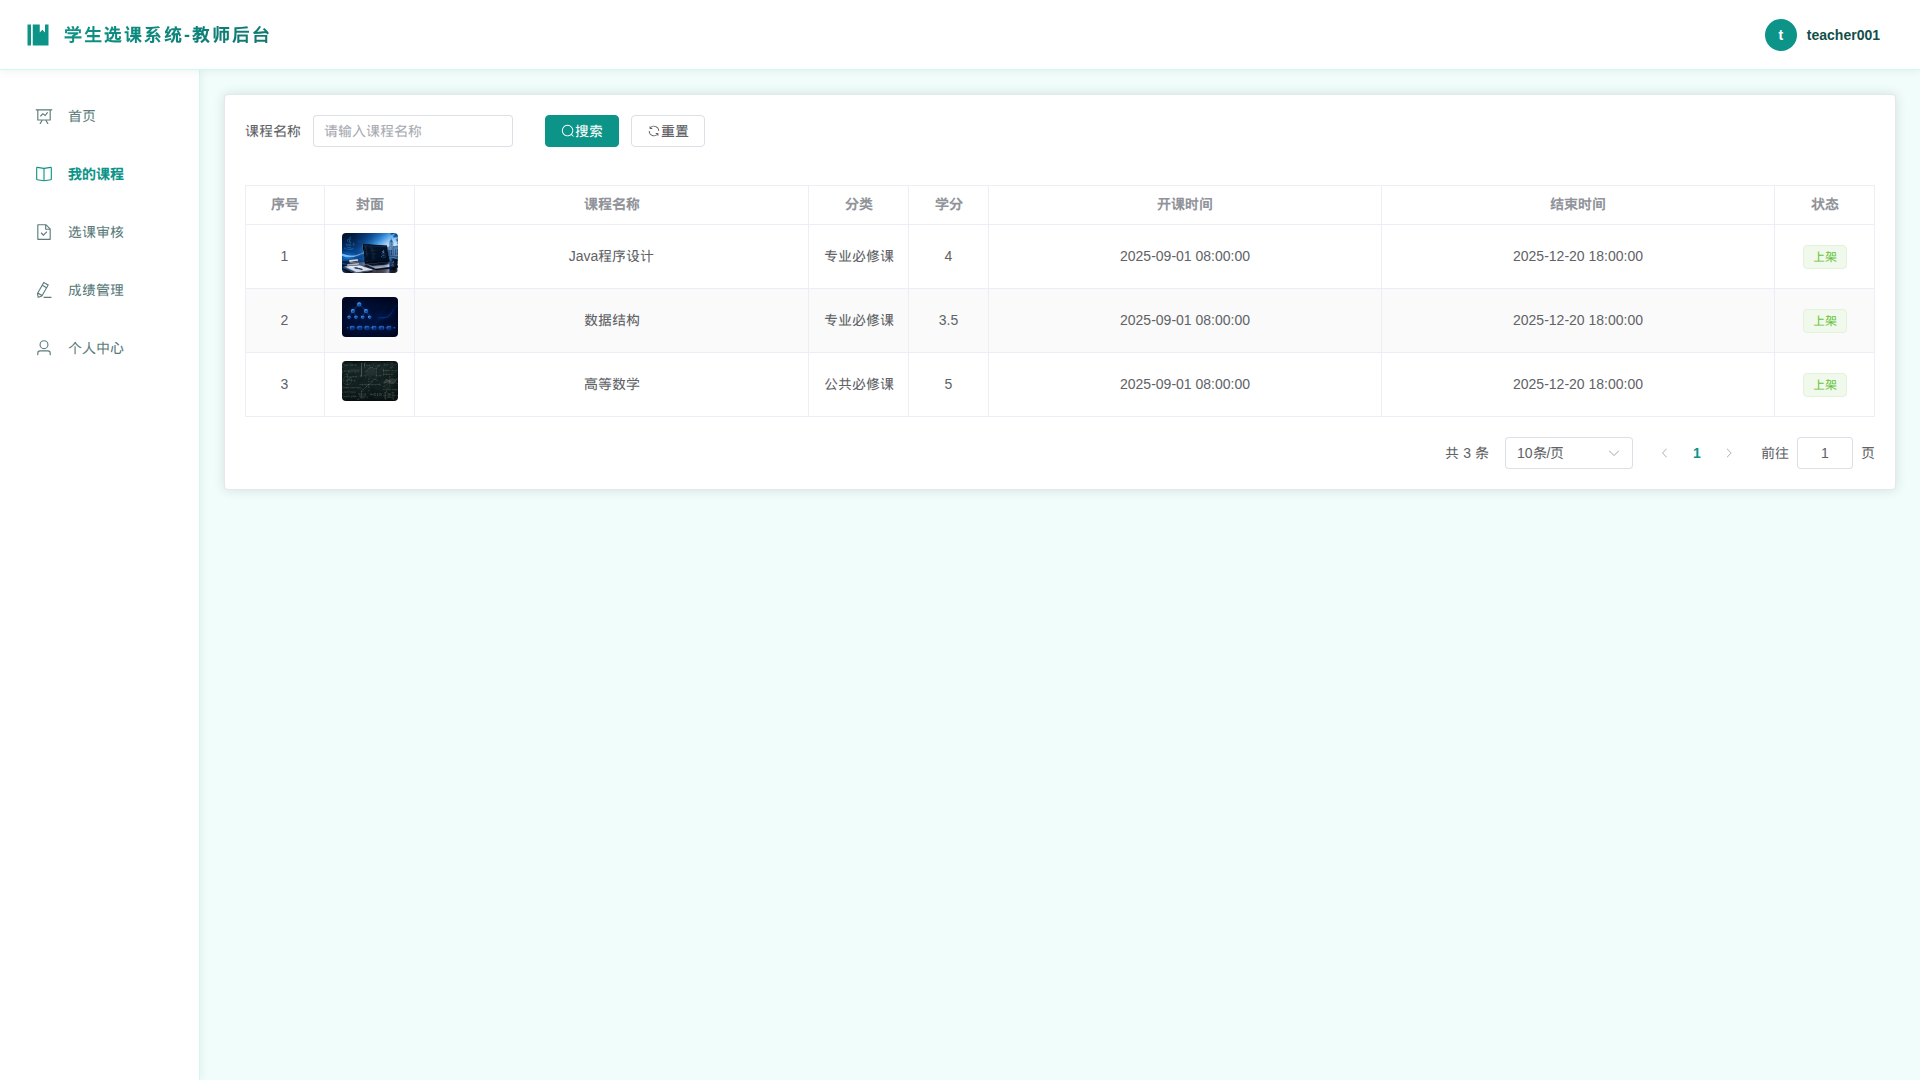
Task: Click the 状态 column header
Action: pyautogui.click(x=1825, y=204)
